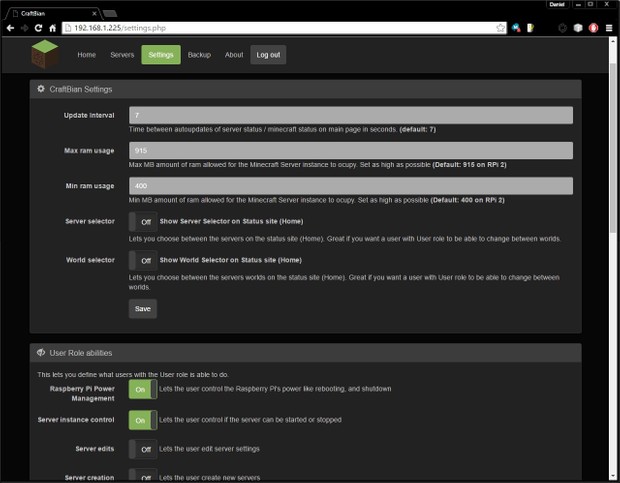The image size is (620, 483).
Task: Open the Home nav item
Action: [87, 55]
